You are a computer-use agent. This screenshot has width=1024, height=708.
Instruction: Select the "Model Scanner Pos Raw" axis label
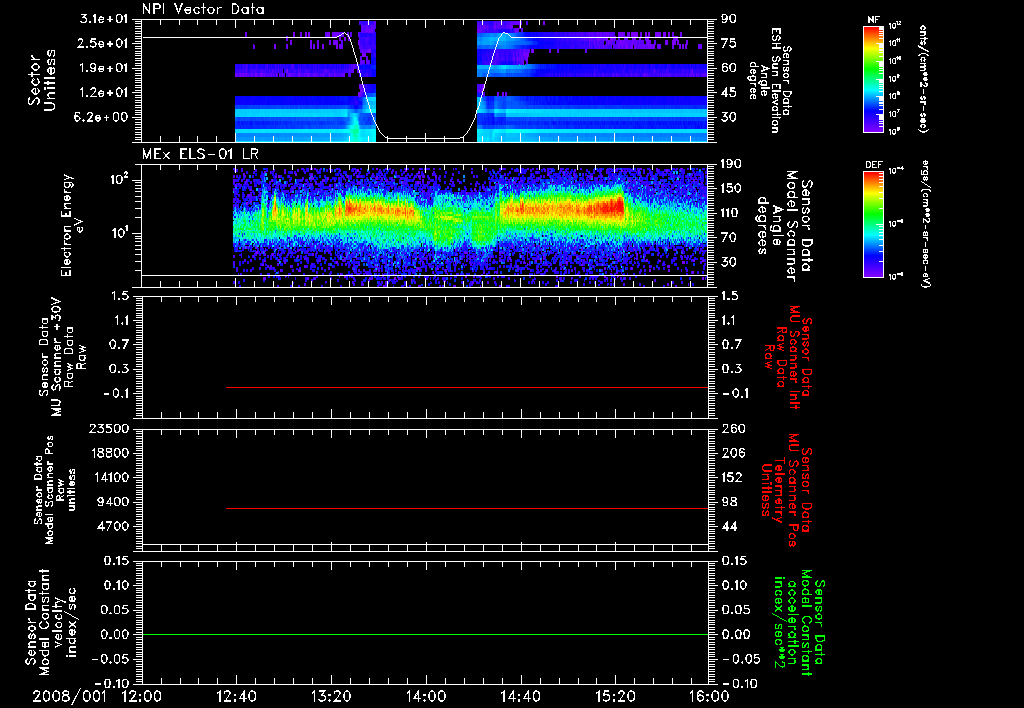point(55,490)
